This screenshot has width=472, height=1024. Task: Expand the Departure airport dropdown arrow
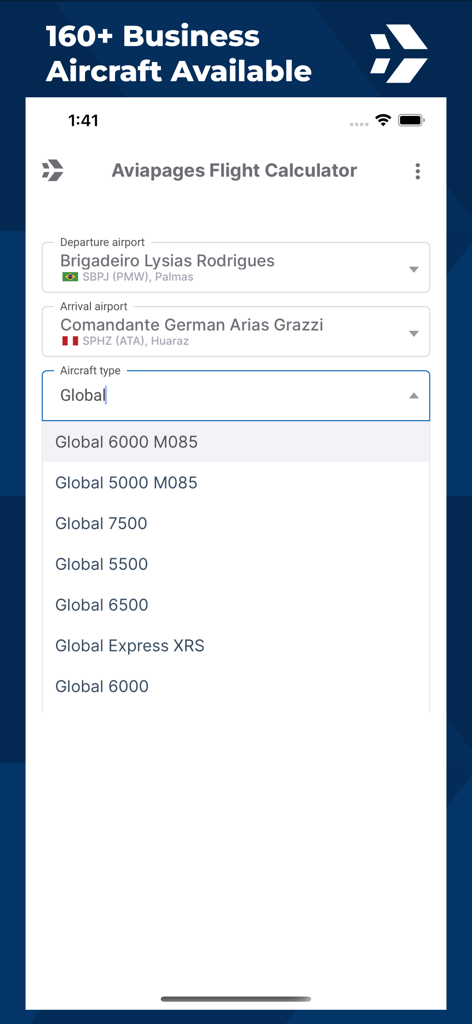(x=413, y=269)
